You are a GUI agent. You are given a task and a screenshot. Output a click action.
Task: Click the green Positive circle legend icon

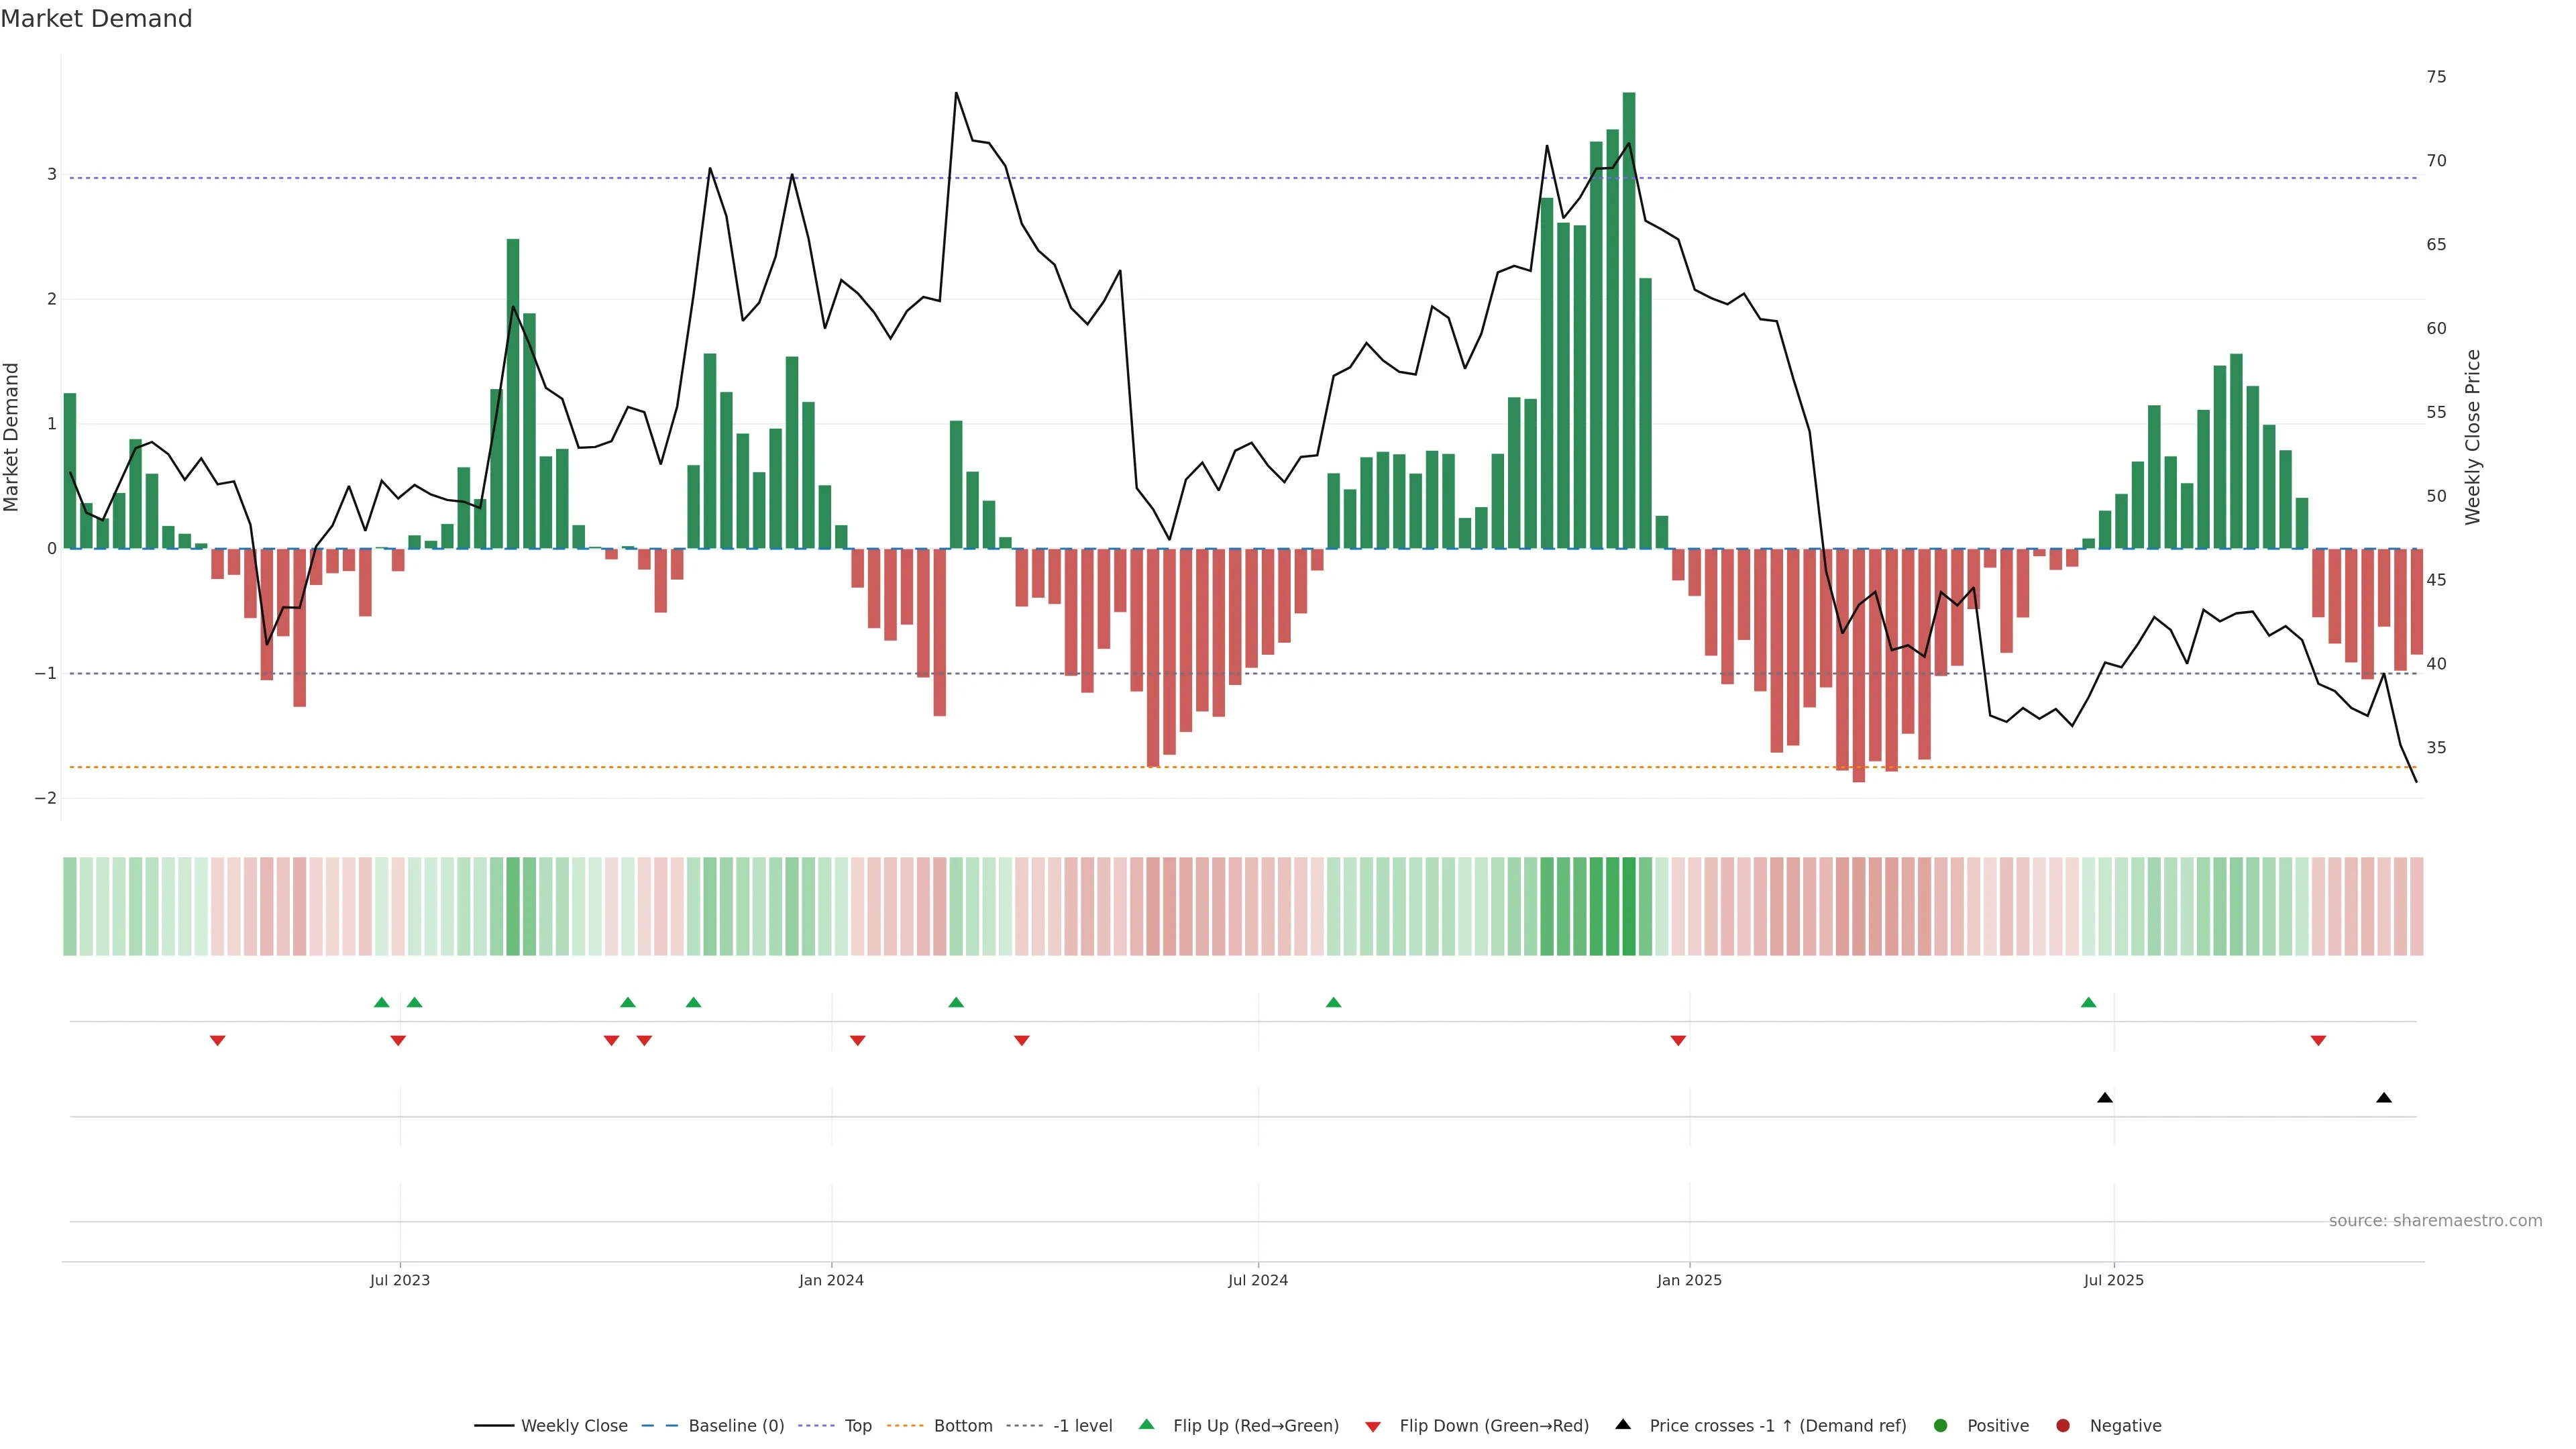pyautogui.click(x=1941, y=1425)
